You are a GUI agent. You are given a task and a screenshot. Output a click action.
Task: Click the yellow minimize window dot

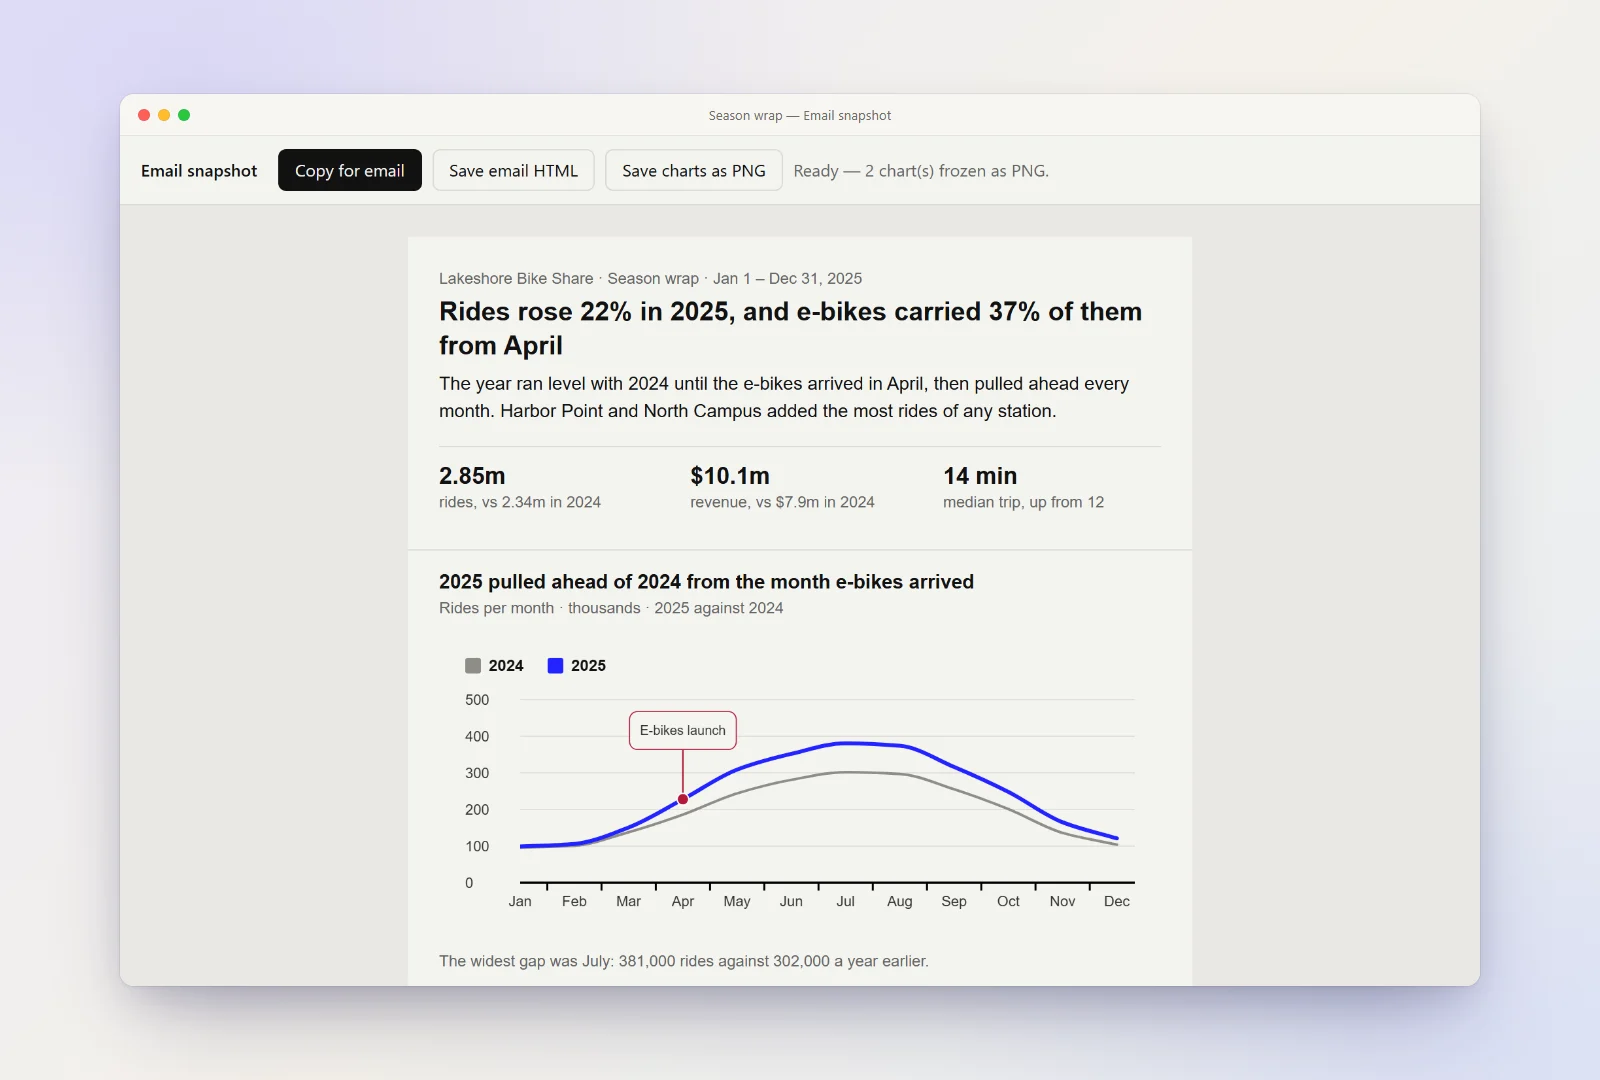[164, 115]
